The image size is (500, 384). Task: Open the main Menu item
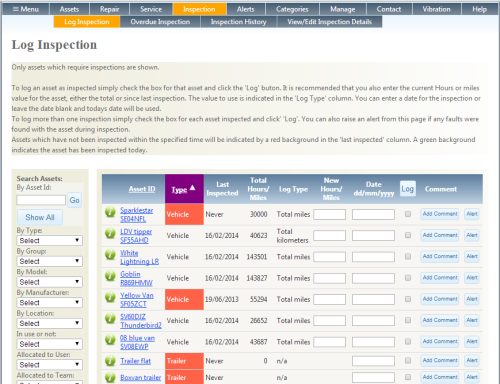tap(26, 9)
